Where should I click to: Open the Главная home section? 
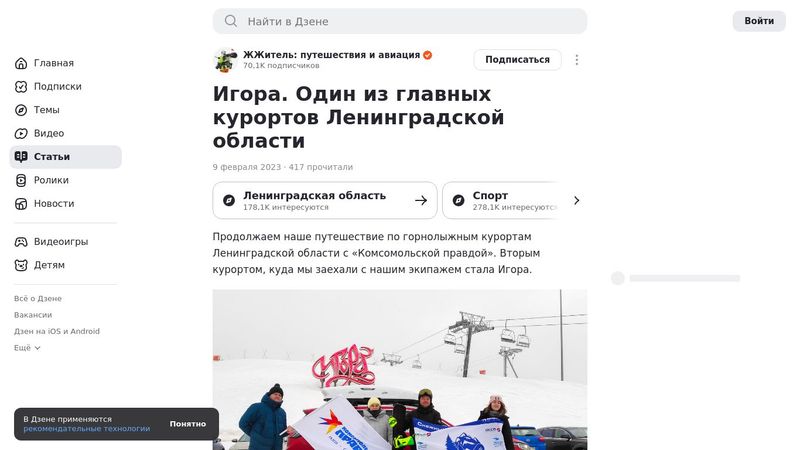point(65,63)
